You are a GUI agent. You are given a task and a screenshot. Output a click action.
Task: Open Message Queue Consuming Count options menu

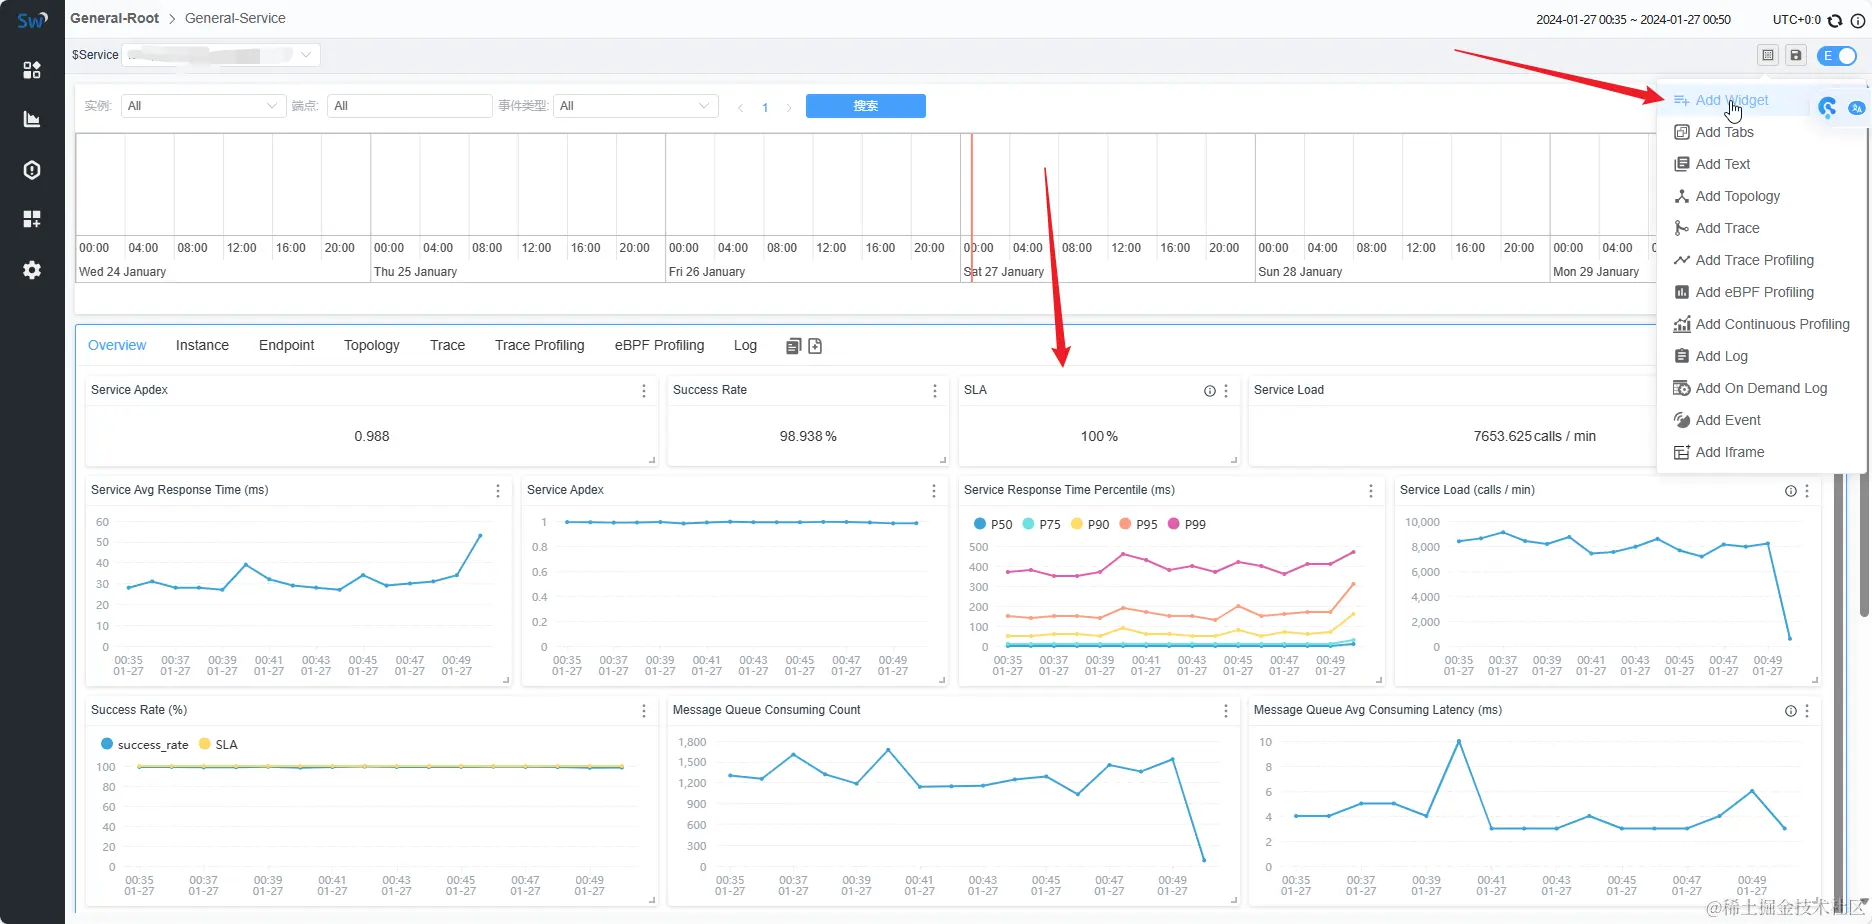click(x=1226, y=711)
